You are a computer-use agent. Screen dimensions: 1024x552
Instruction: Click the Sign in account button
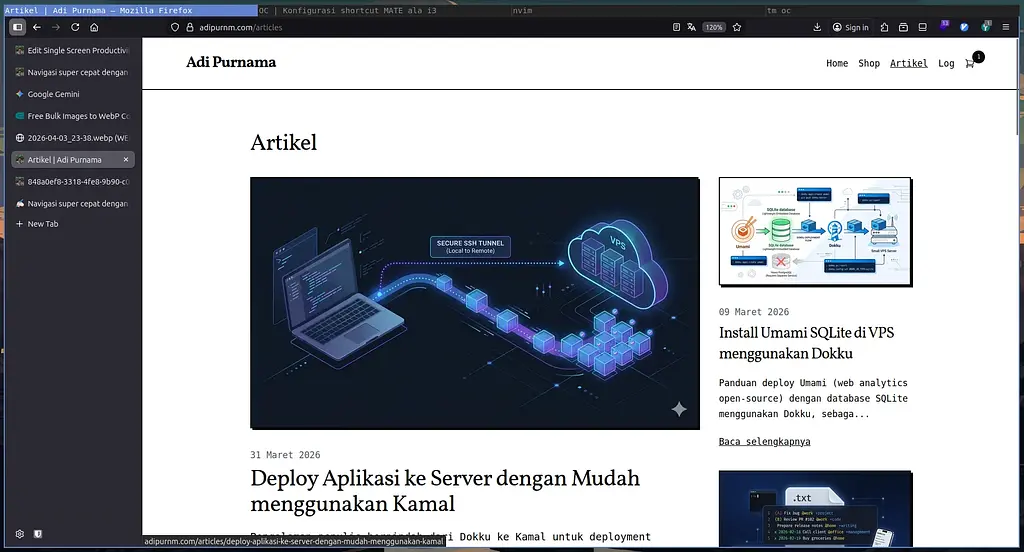pyautogui.click(x=850, y=27)
